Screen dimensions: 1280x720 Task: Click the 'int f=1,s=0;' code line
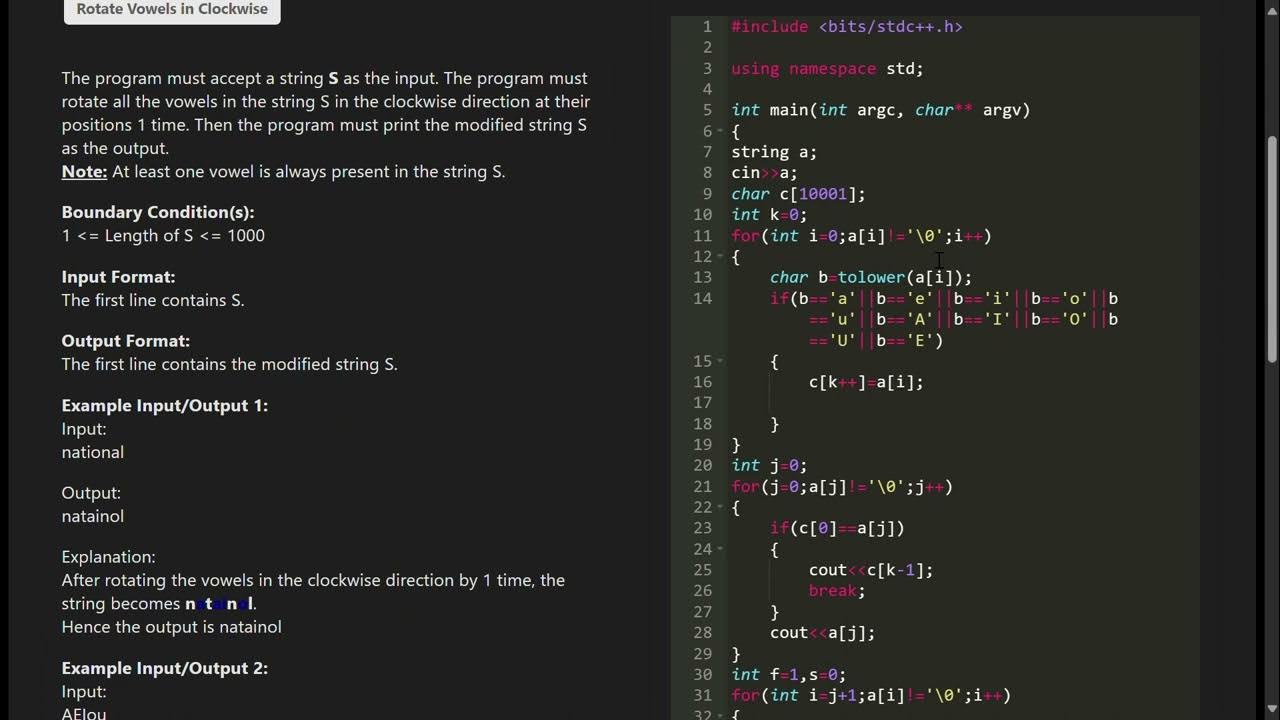click(788, 674)
